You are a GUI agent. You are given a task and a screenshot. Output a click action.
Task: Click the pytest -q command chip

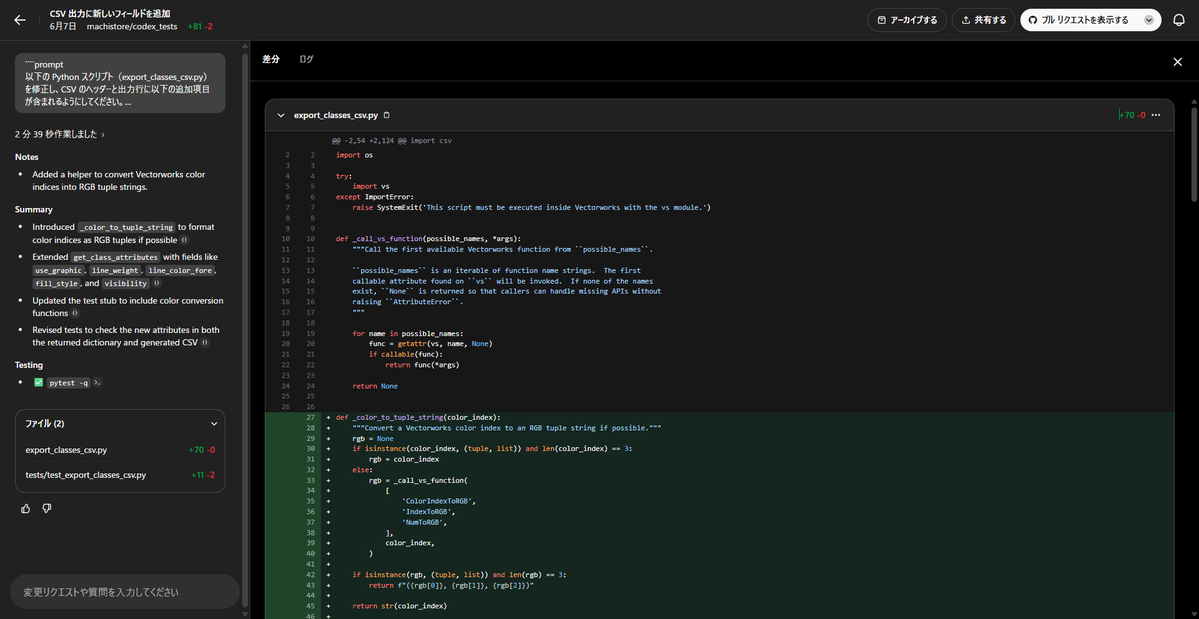tap(69, 383)
